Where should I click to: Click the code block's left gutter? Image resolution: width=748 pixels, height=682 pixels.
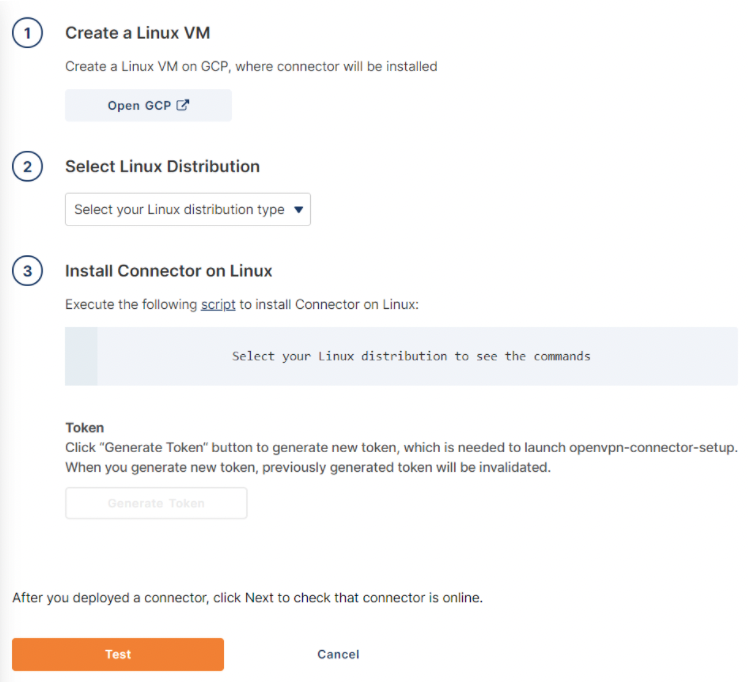[81, 356]
